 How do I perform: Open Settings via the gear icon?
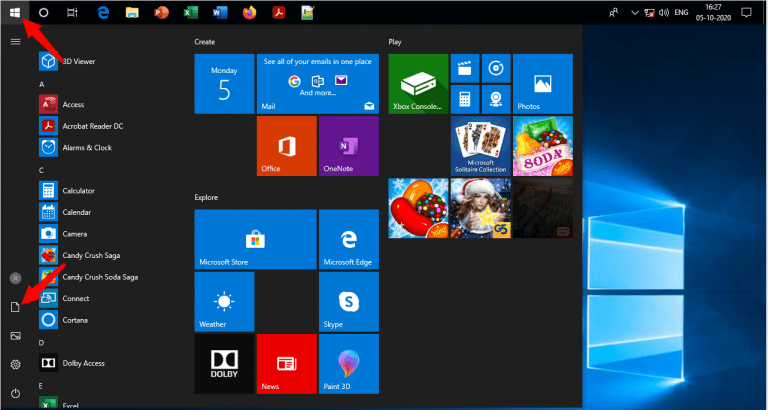[15, 364]
